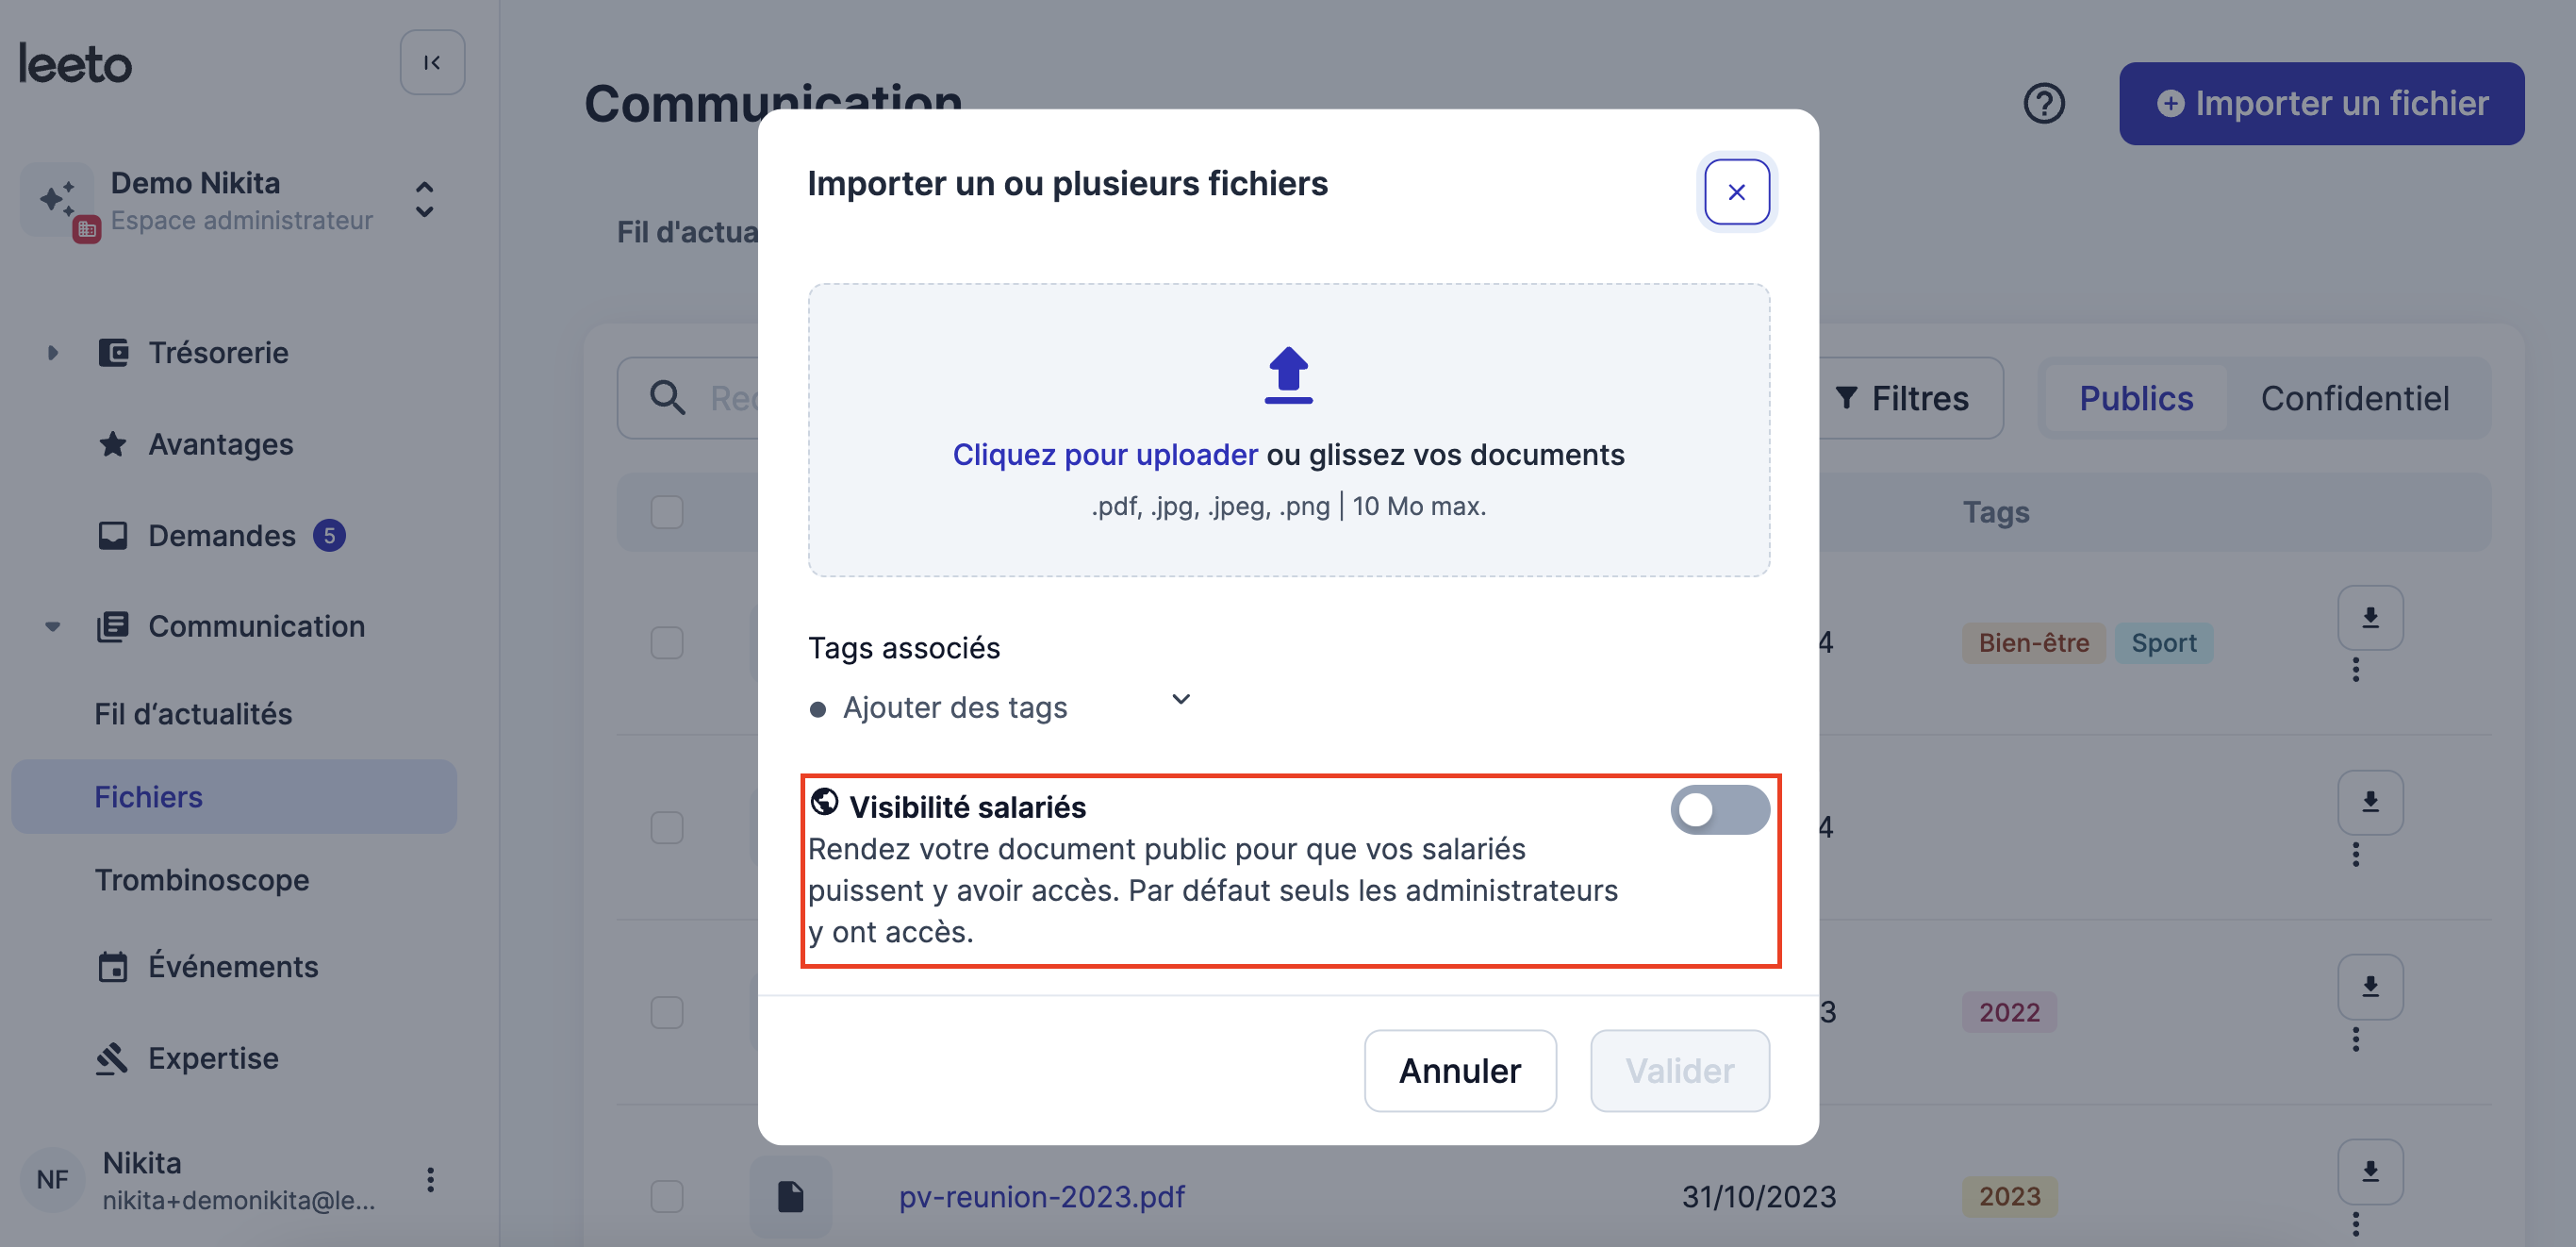This screenshot has width=2576, height=1247.
Task: Click the Annuler button
Action: pyautogui.click(x=1459, y=1070)
